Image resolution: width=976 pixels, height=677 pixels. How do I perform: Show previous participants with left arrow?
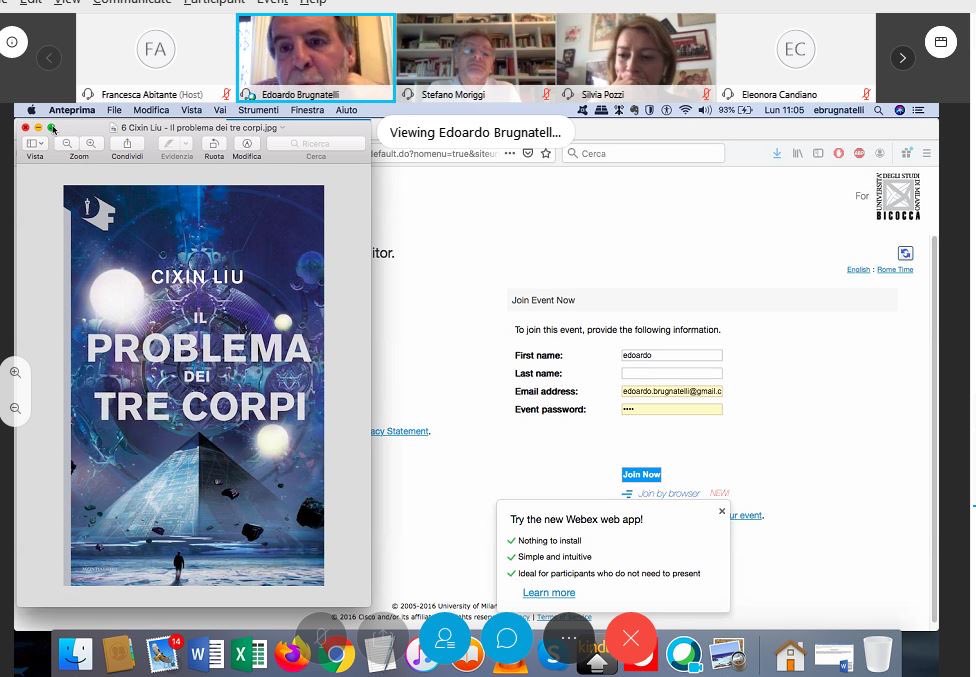pos(49,58)
